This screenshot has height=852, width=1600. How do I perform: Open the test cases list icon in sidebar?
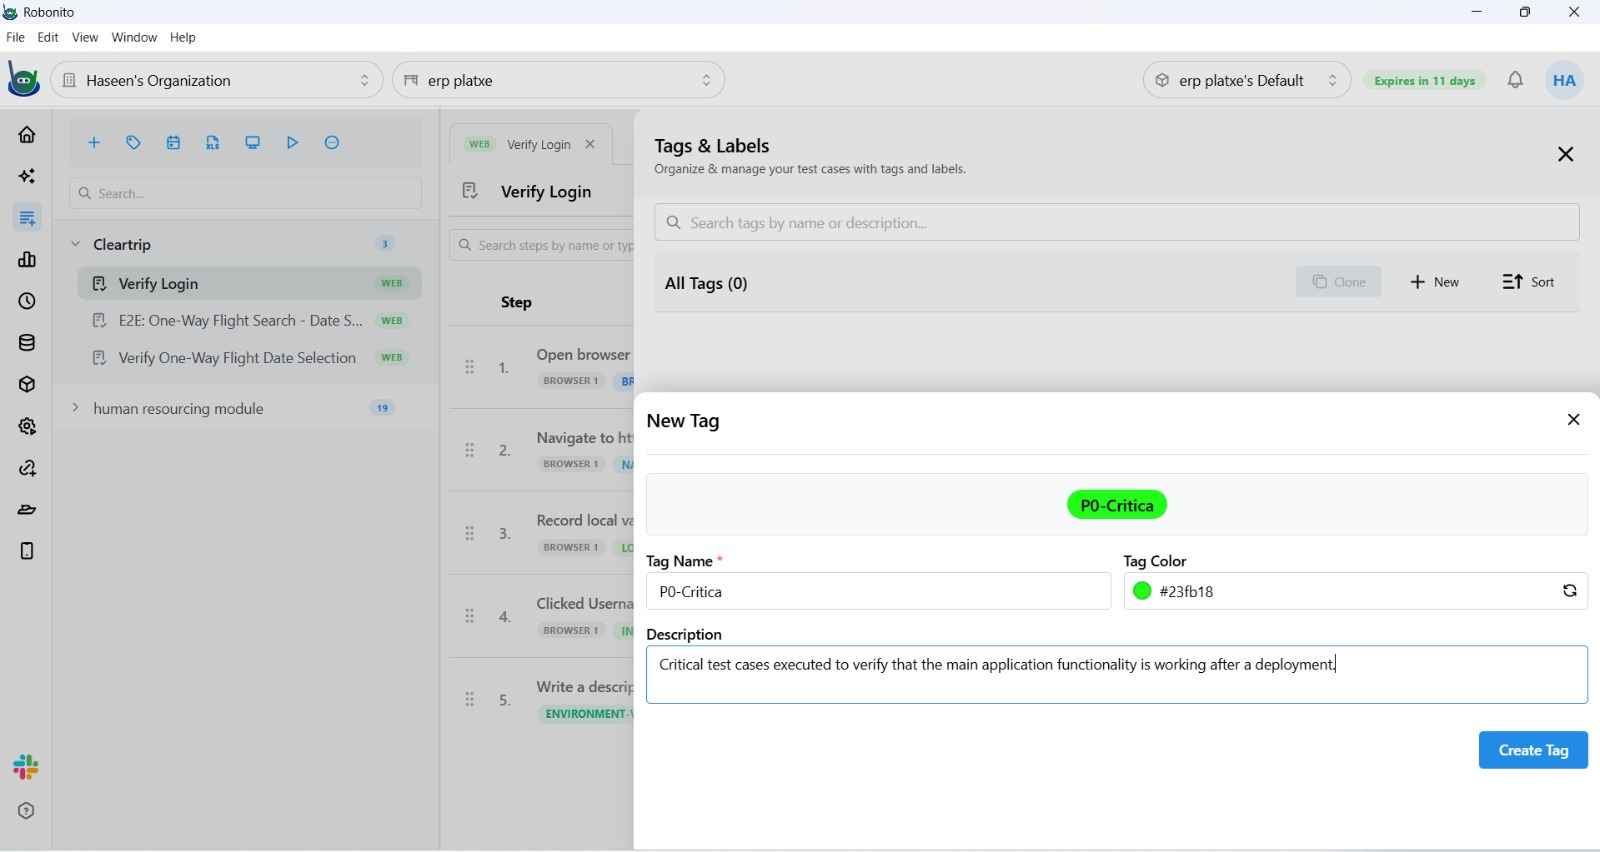click(x=27, y=218)
